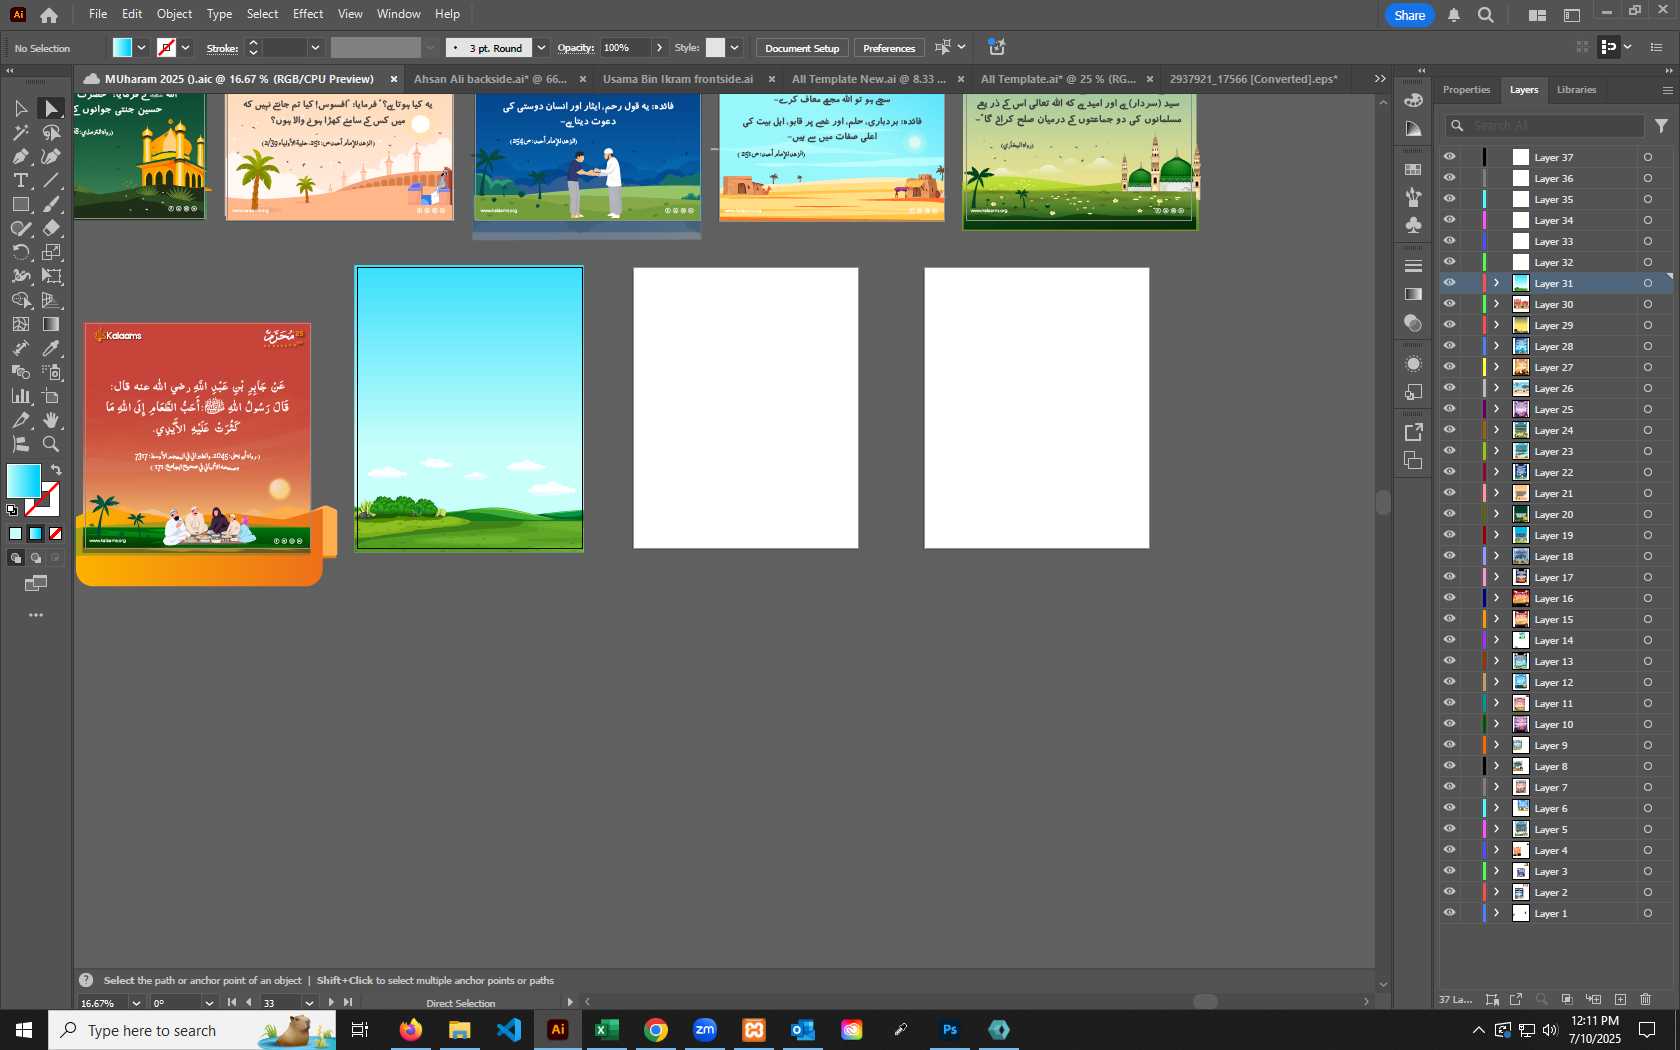Expand Layer 9 contents
This screenshot has width=1680, height=1050.
pos(1497,745)
